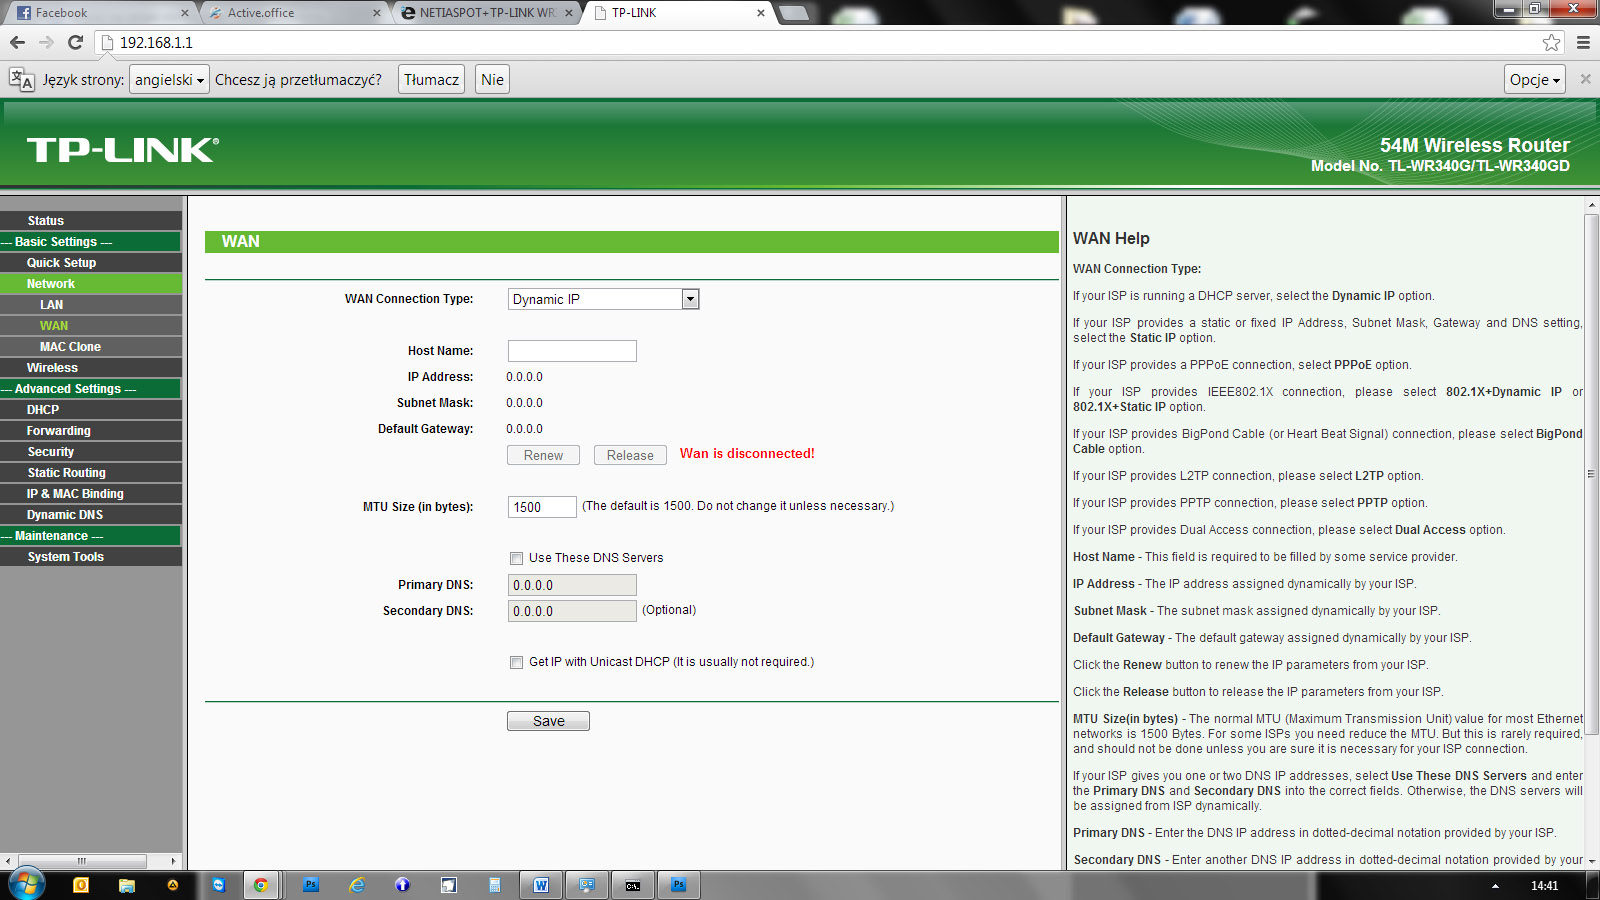Open the Status menu item
This screenshot has width=1600, height=900.
[x=46, y=221]
